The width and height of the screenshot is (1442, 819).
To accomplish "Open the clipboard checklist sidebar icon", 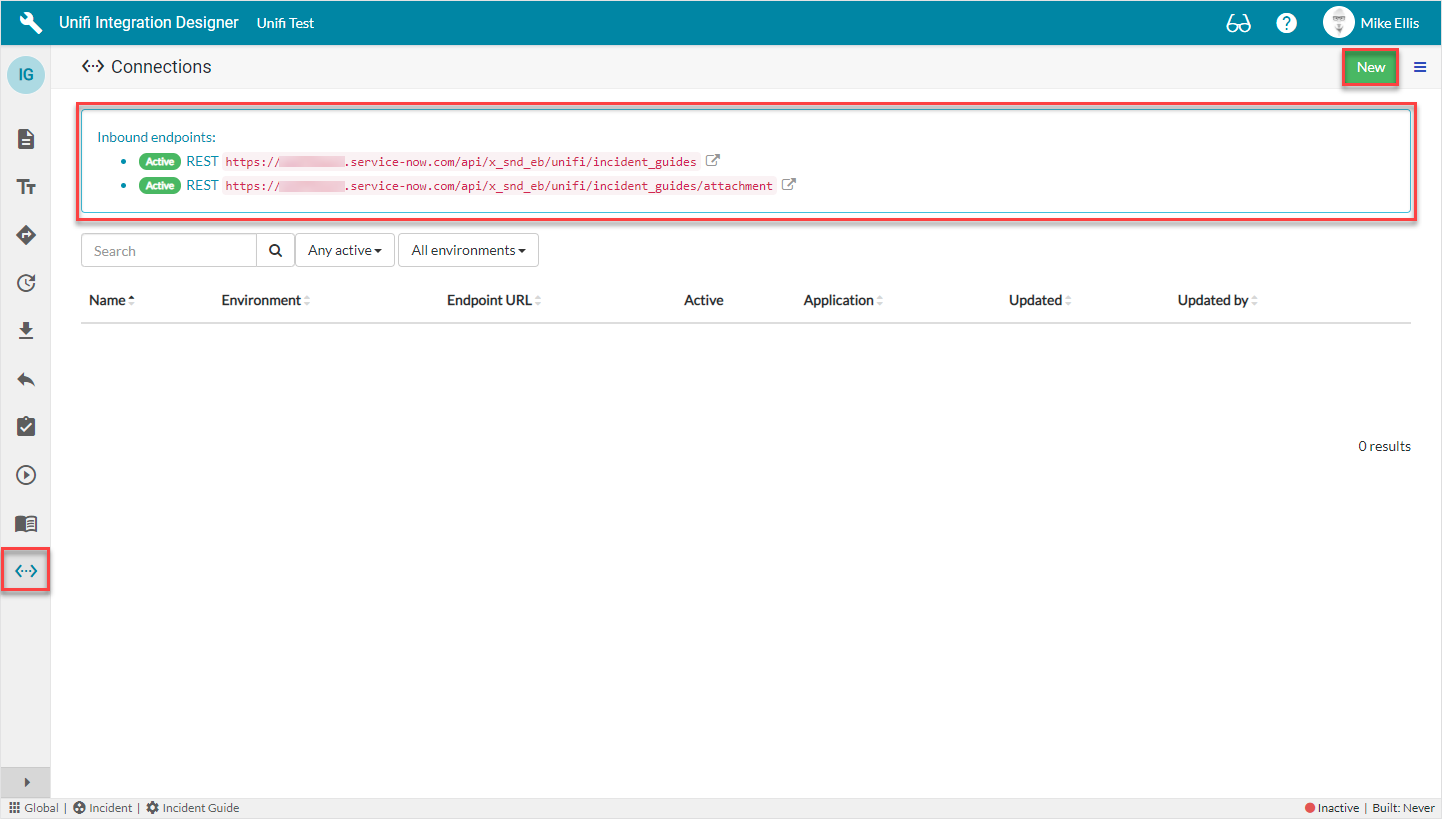I will coord(25,427).
